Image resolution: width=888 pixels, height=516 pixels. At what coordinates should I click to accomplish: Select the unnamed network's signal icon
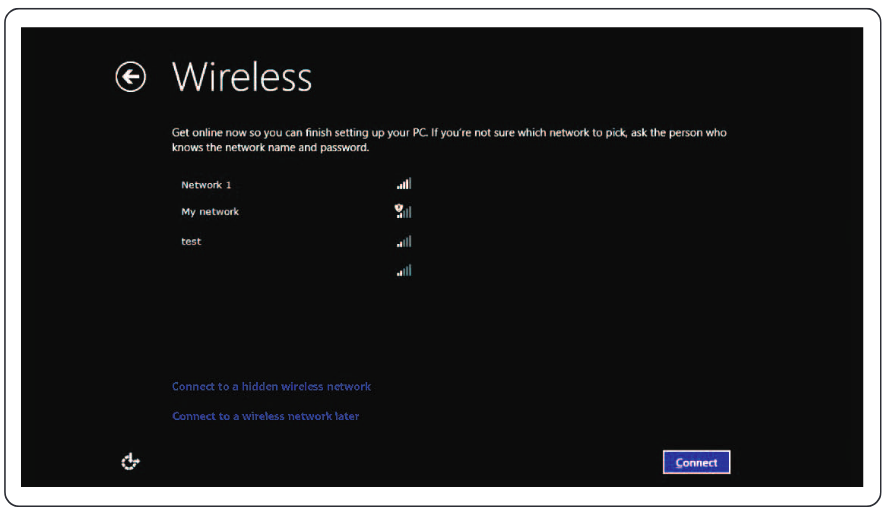coord(404,270)
